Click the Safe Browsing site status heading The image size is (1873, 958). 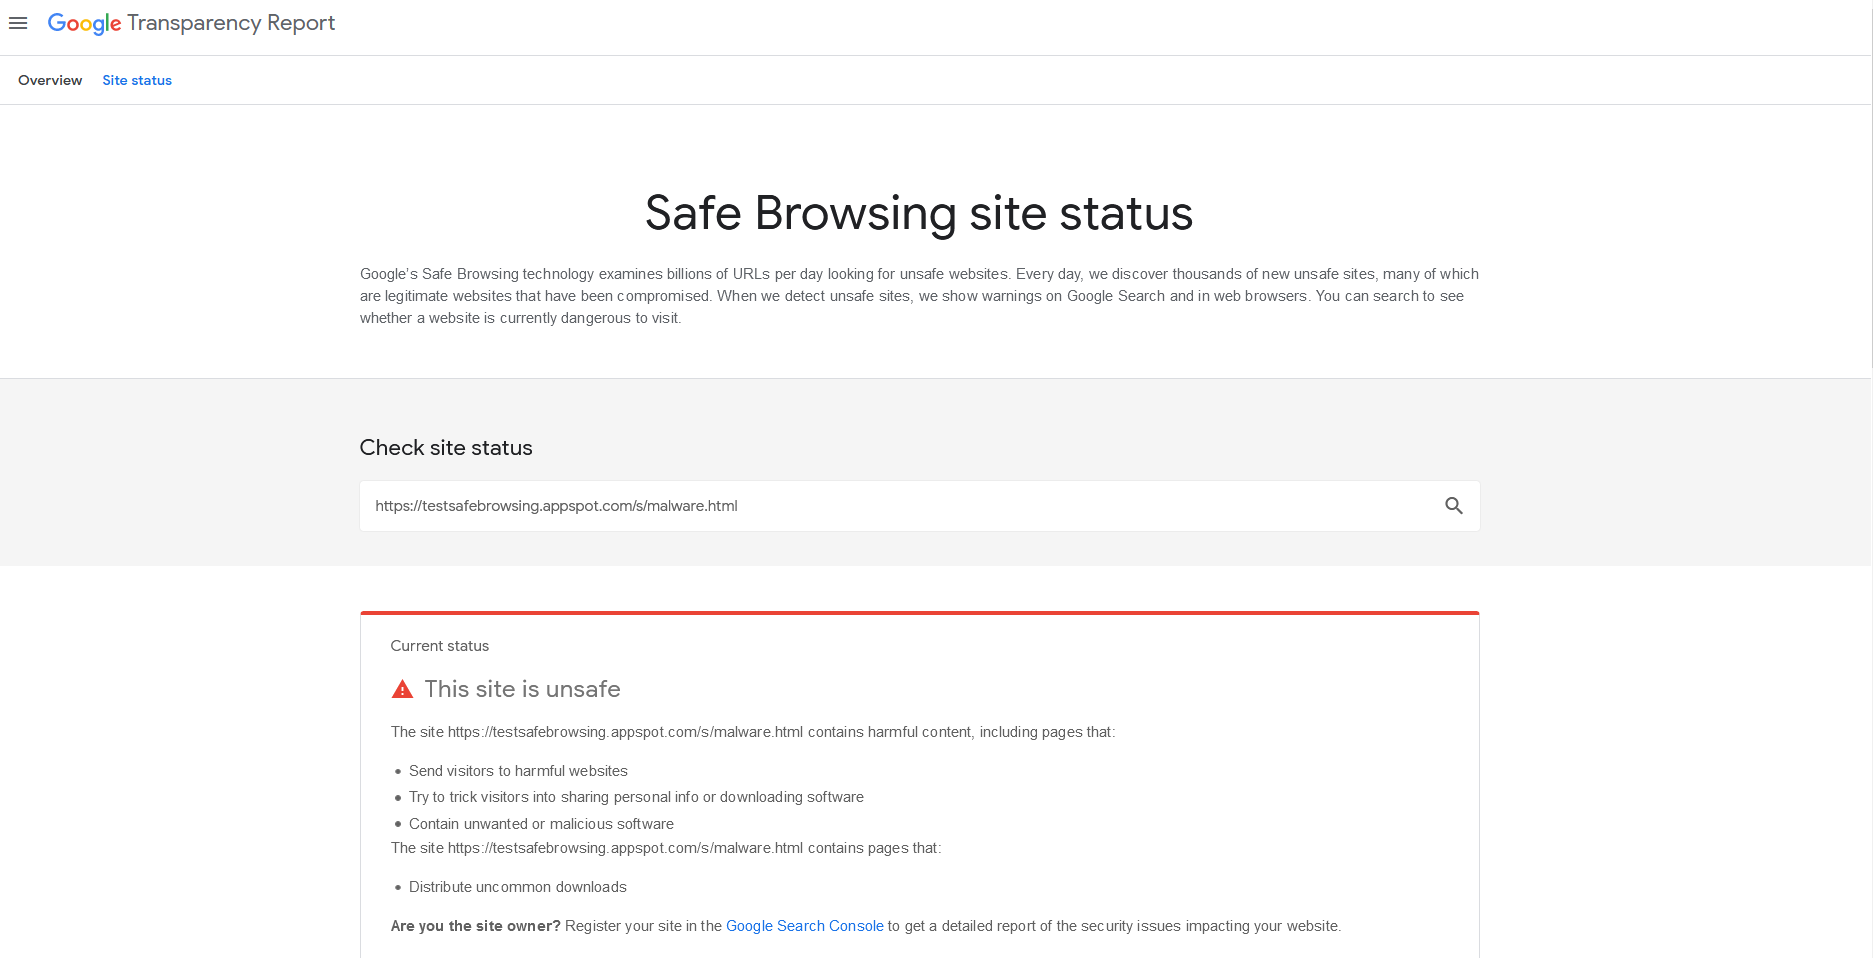918,213
